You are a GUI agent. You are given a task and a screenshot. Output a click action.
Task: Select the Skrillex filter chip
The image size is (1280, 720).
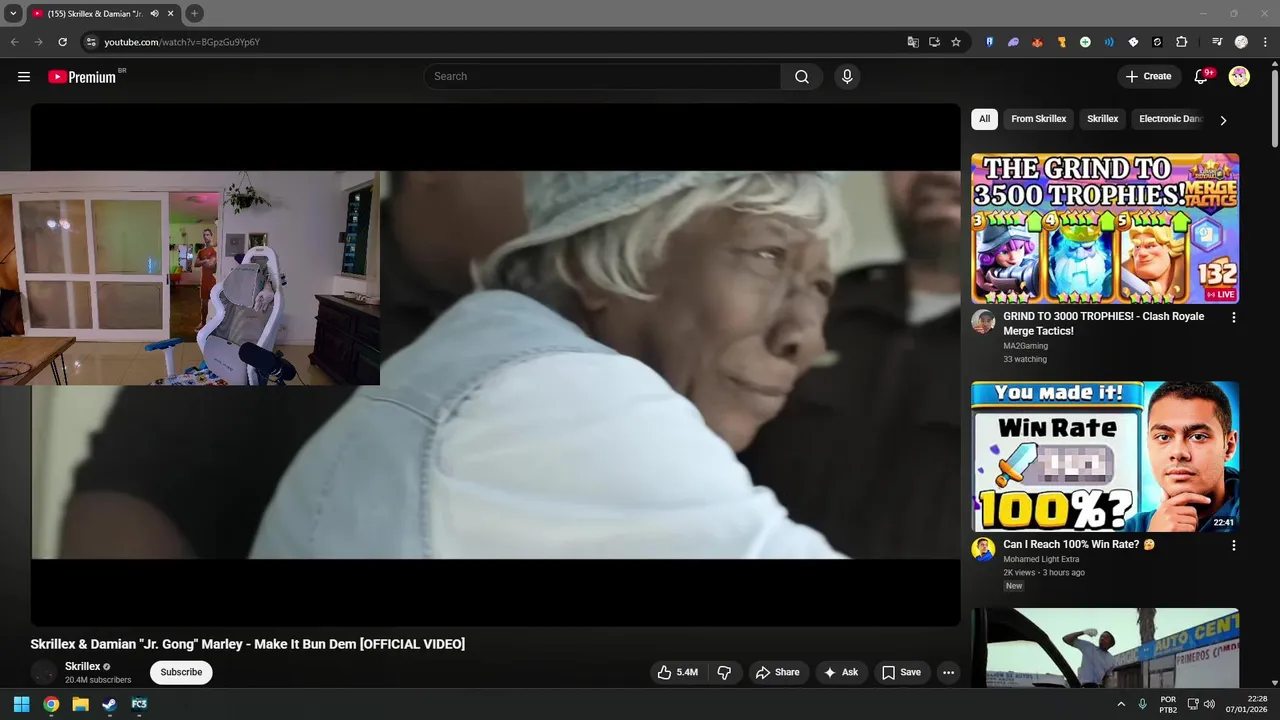1102,119
